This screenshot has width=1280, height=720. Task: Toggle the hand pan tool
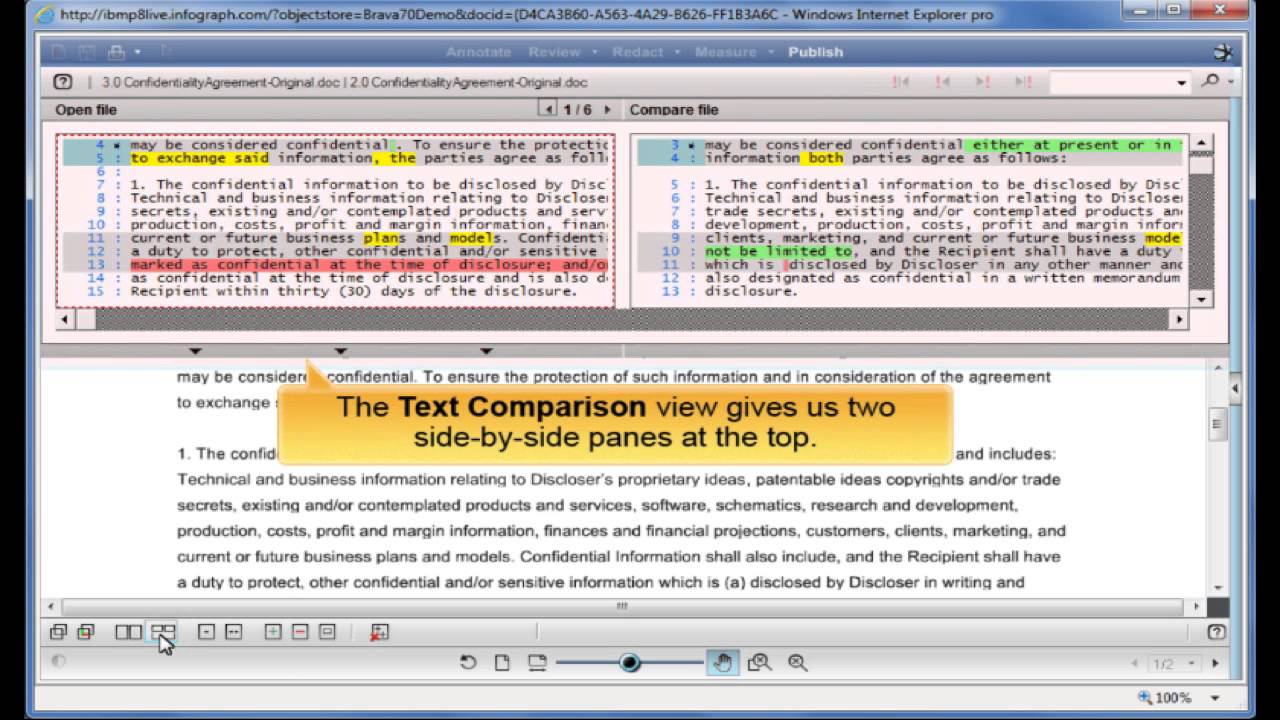point(723,662)
